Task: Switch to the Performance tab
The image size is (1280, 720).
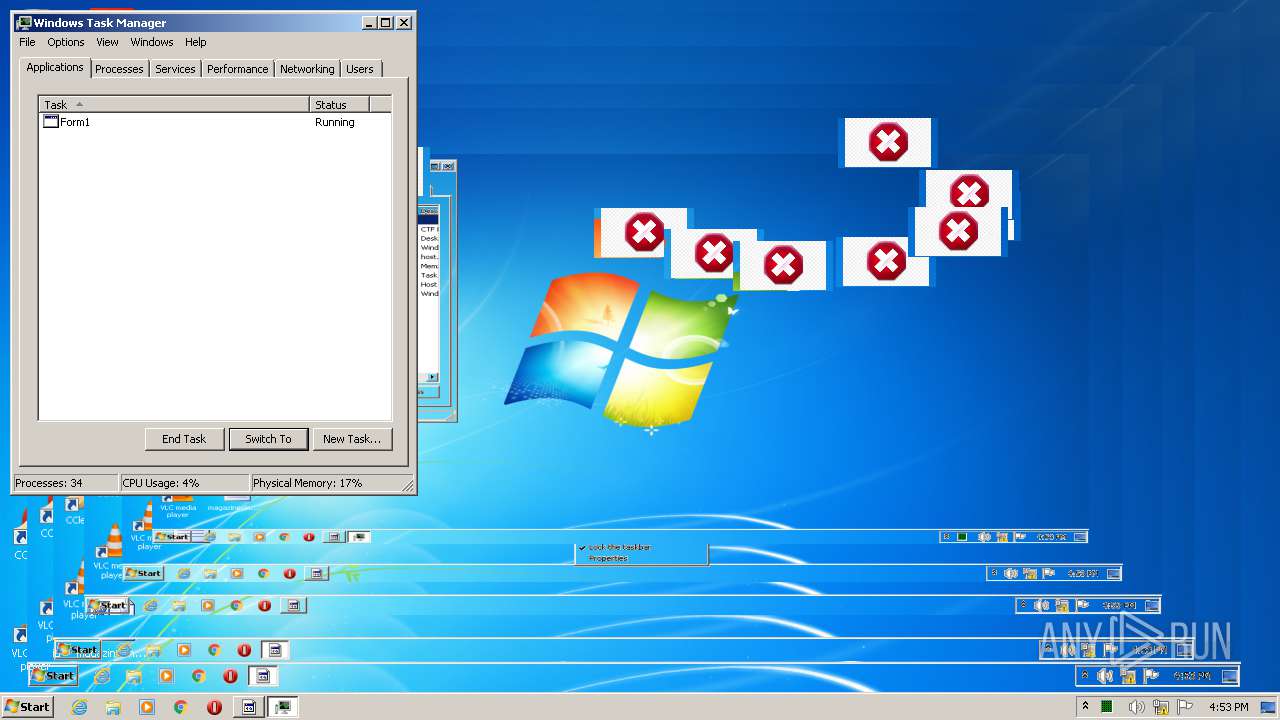Action: click(237, 69)
